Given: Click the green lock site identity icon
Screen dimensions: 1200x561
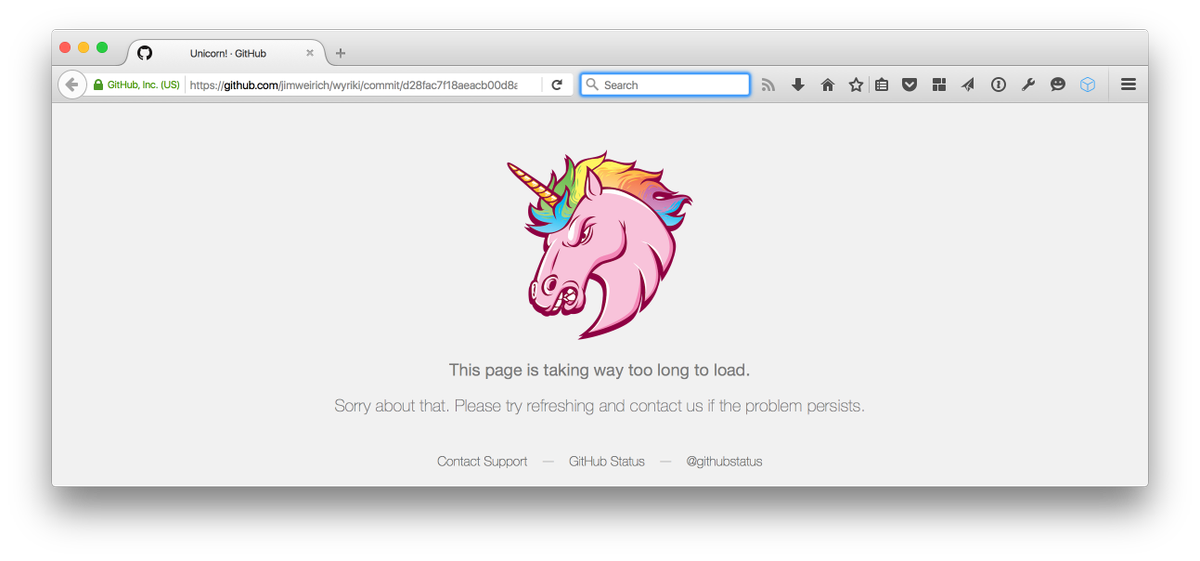Looking at the screenshot, I should pyautogui.click(x=98, y=85).
